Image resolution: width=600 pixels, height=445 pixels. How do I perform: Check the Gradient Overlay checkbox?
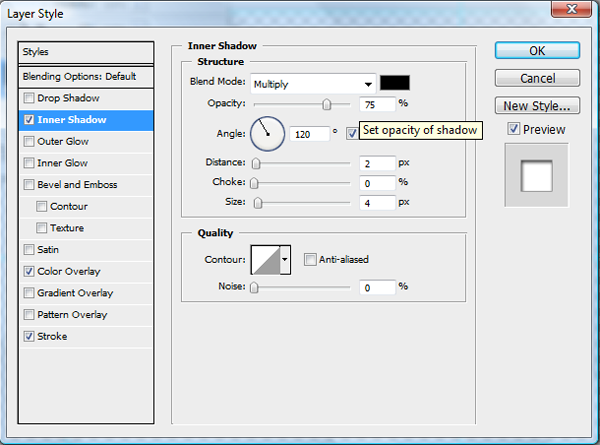point(29,293)
